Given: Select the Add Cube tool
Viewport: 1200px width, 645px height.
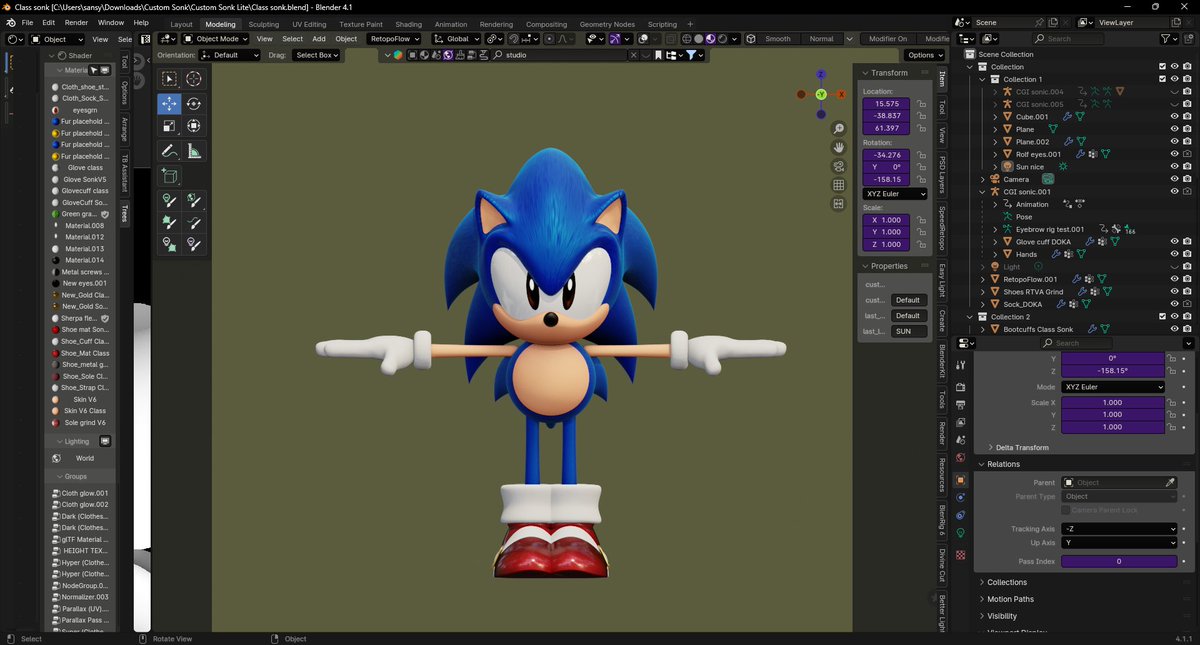Looking at the screenshot, I should tap(169, 176).
